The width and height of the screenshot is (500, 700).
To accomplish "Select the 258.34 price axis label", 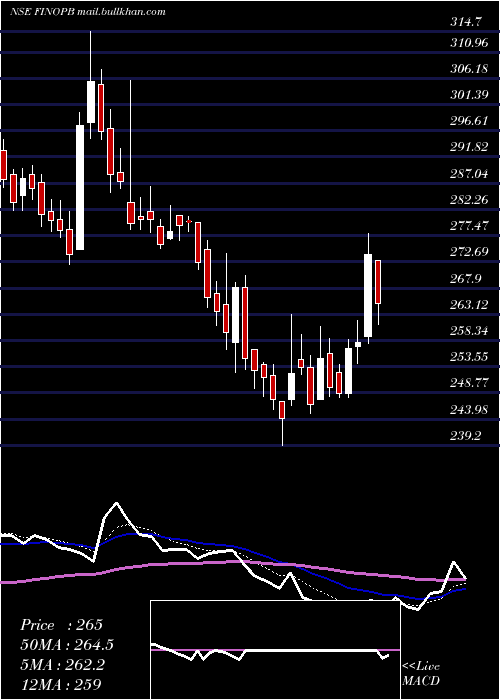I will click(470, 331).
